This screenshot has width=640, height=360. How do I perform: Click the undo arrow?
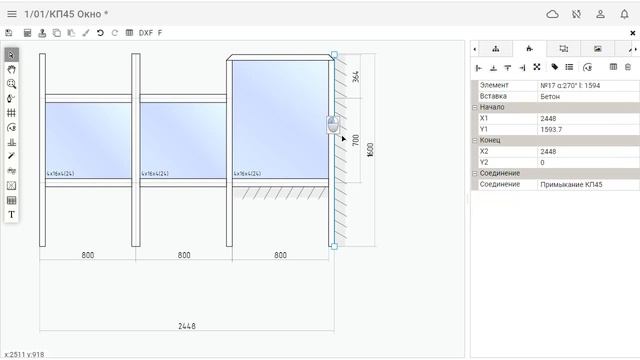point(100,33)
